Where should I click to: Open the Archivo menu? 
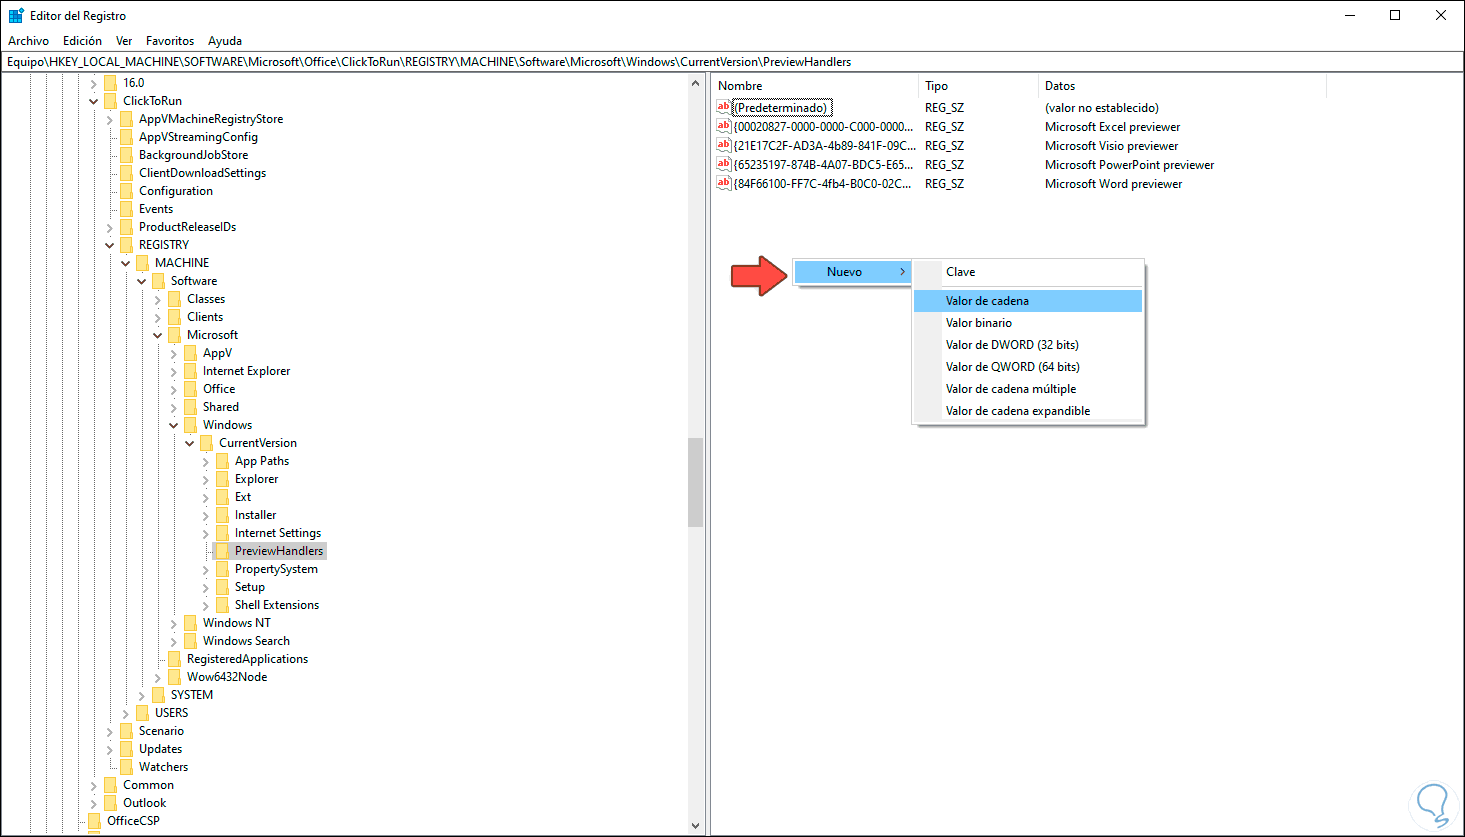[29, 41]
